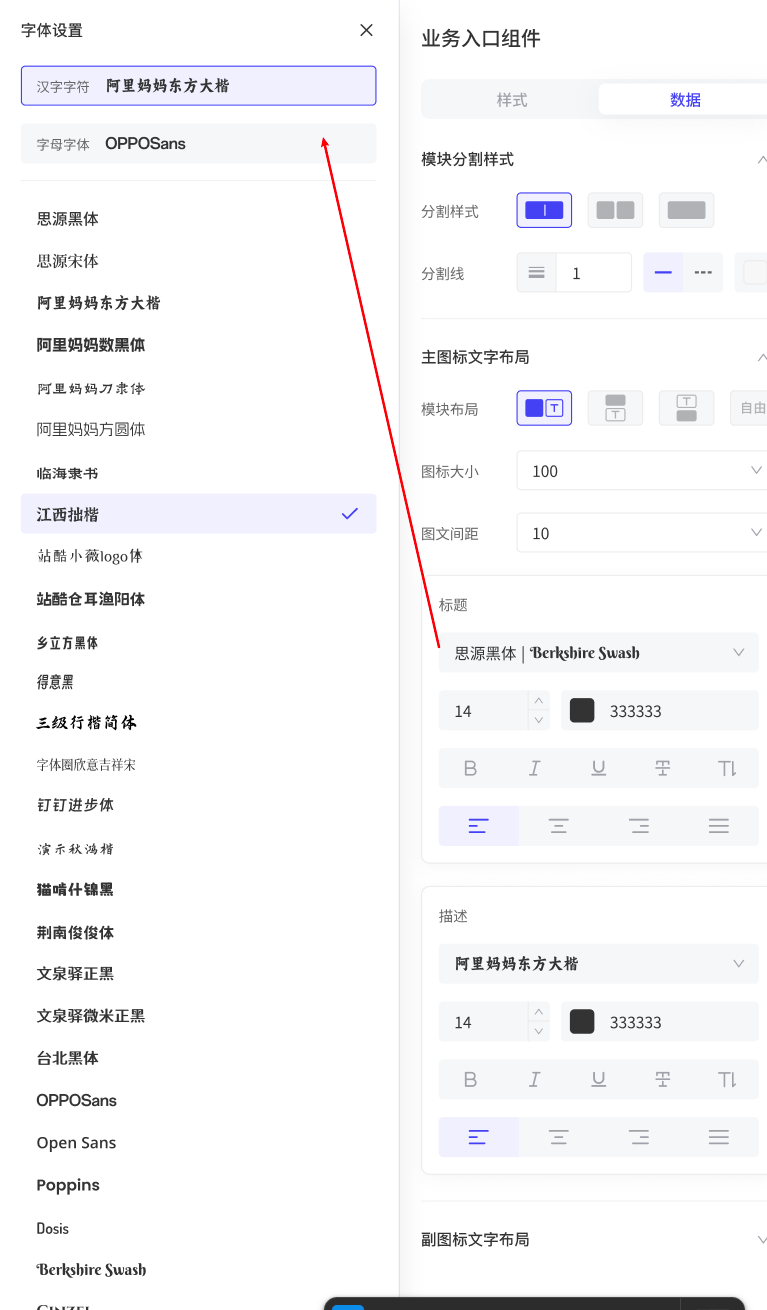Toggle strikethrough for 标题 text
767x1310 pixels.
point(662,769)
